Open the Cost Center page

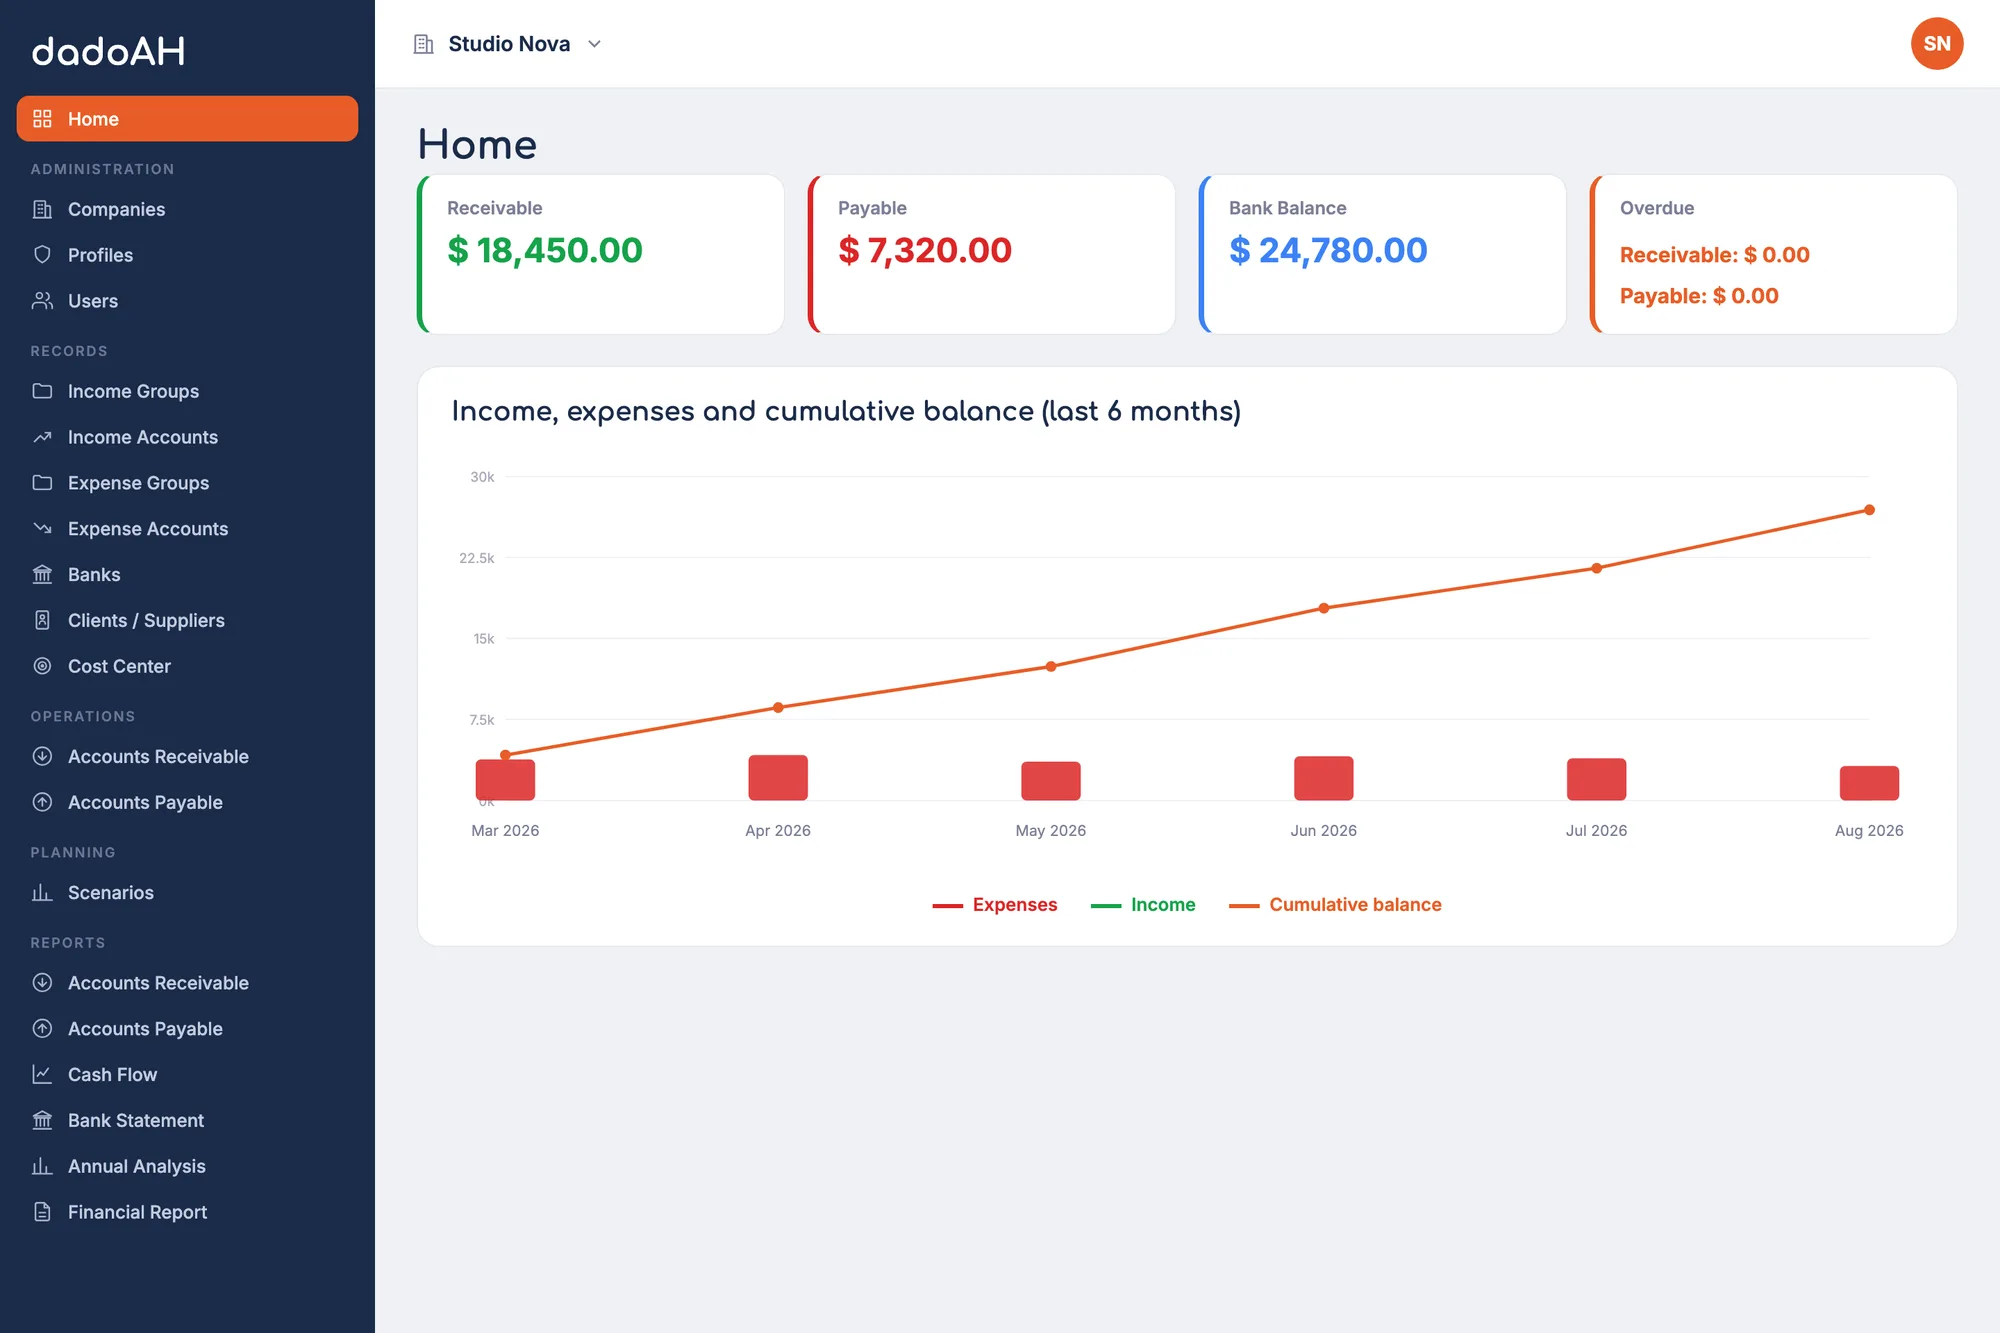point(187,666)
